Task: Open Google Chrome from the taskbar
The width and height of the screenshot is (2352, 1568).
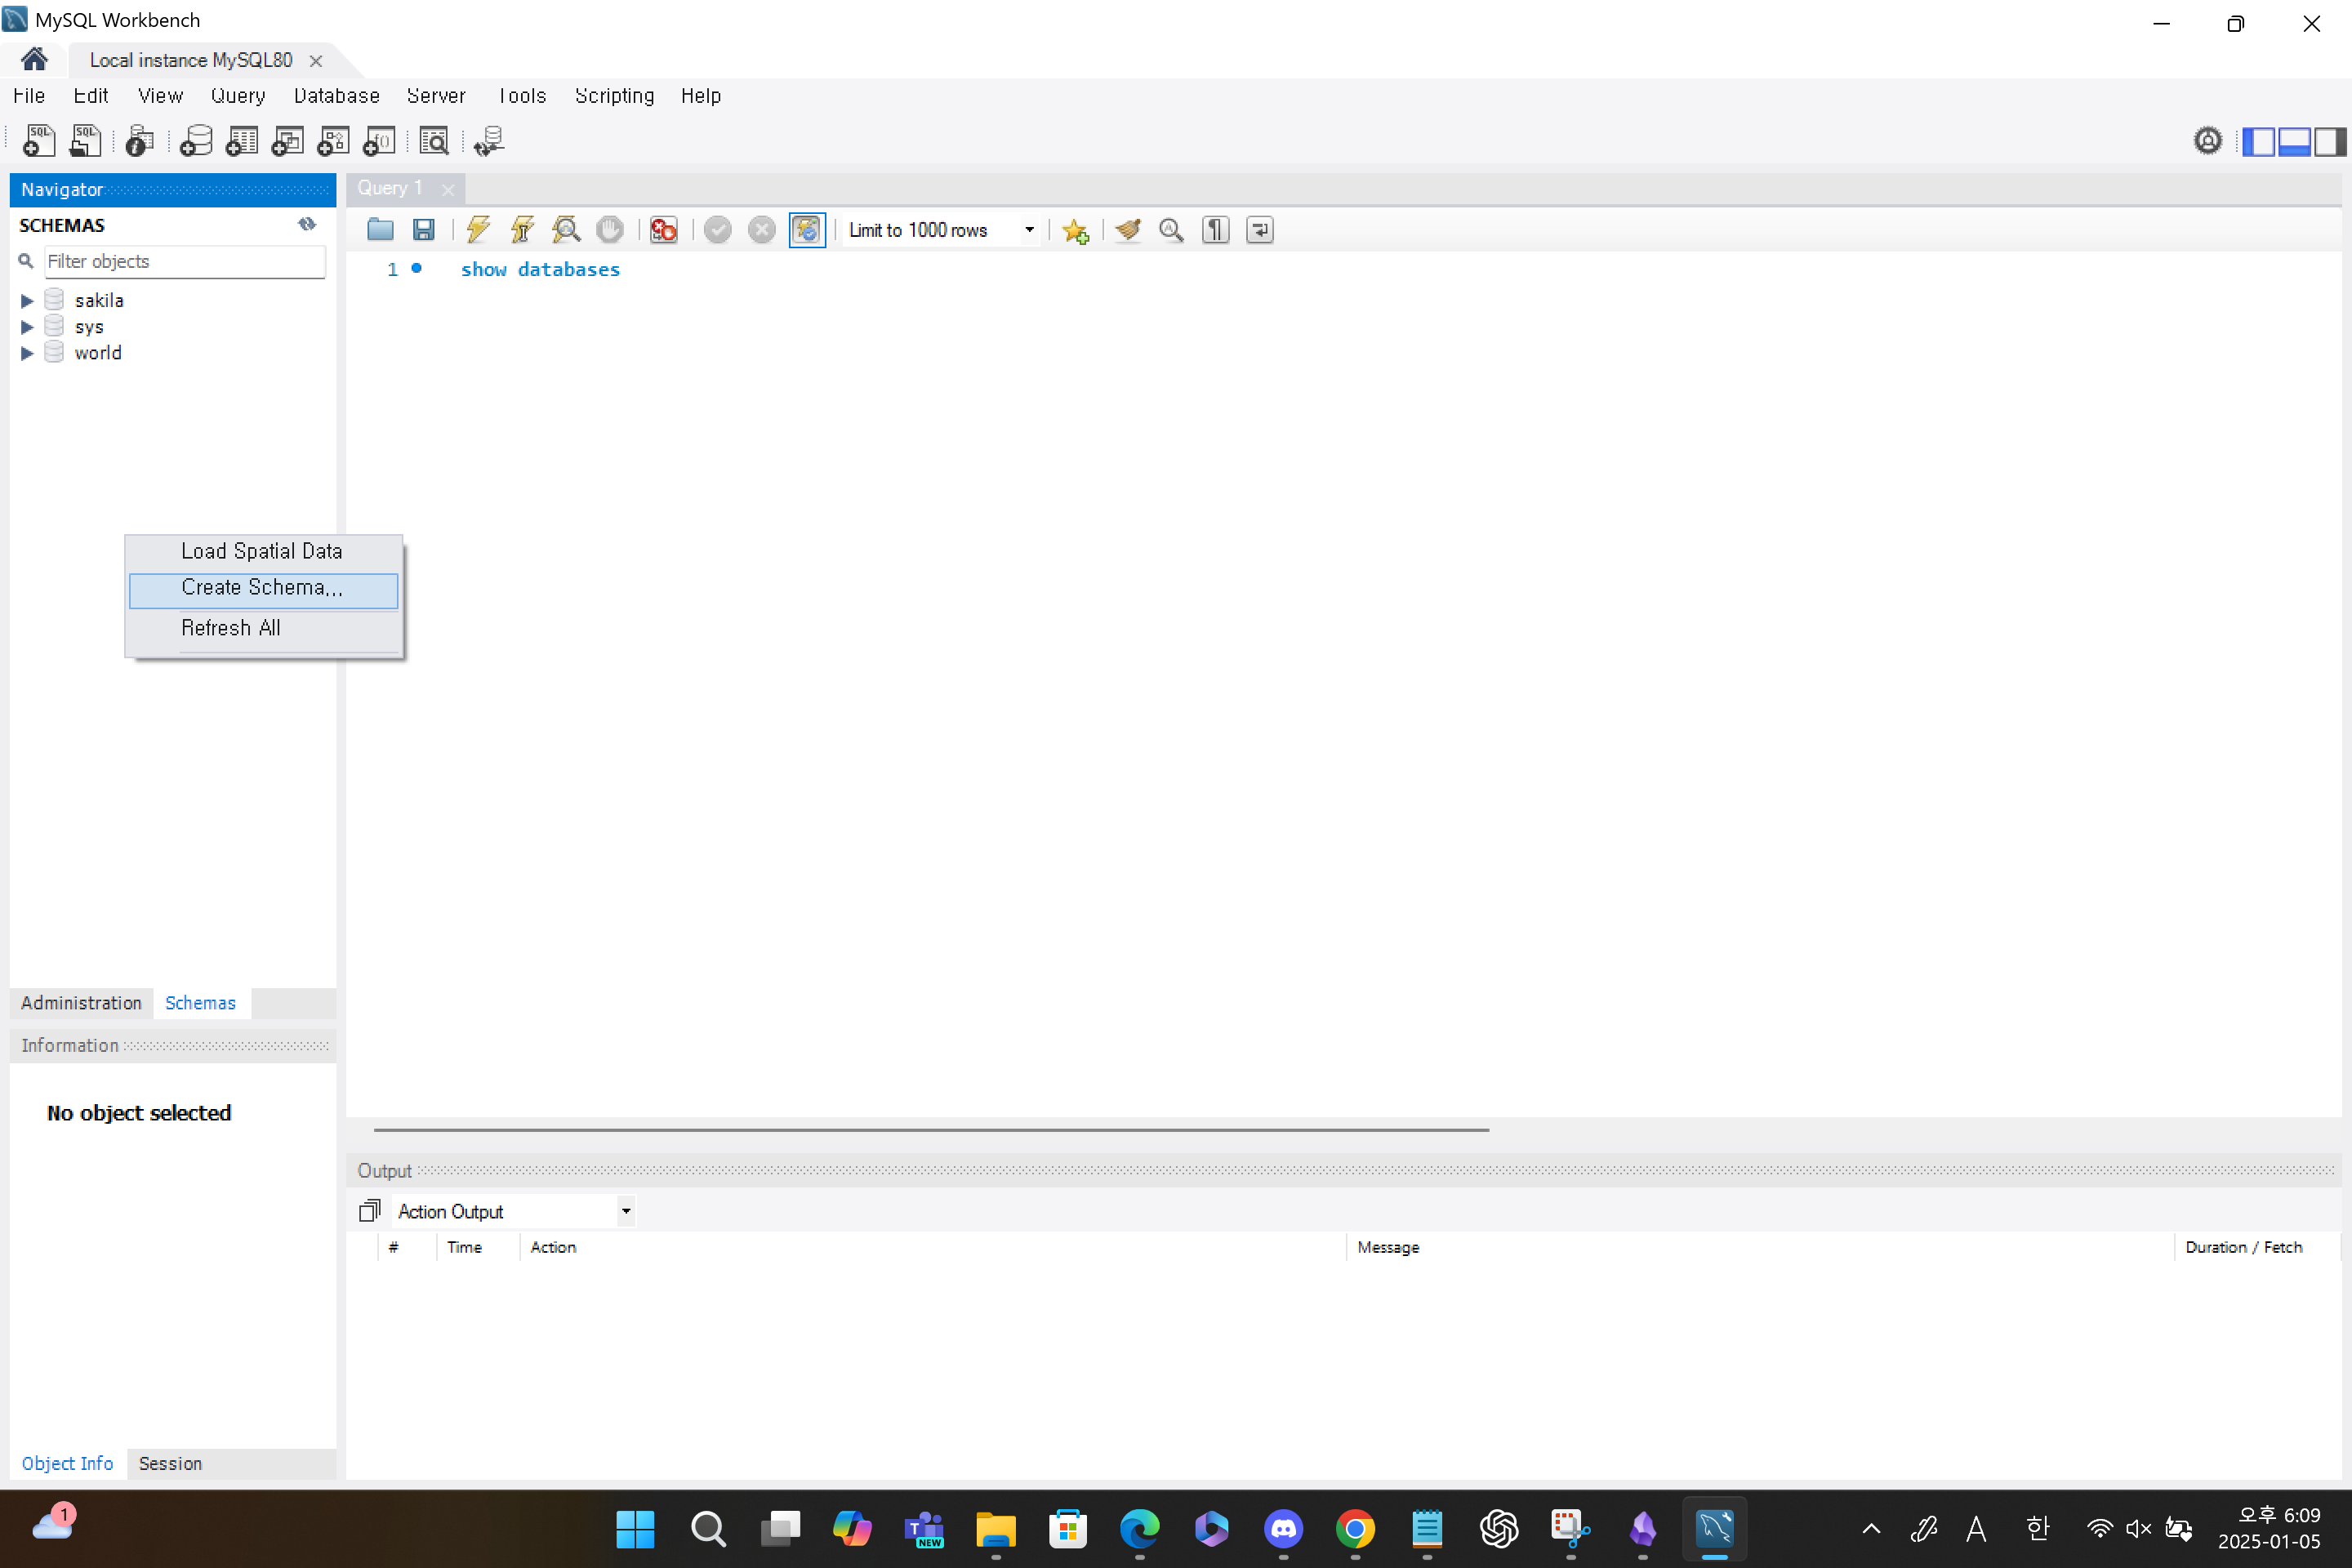Action: 1355,1528
